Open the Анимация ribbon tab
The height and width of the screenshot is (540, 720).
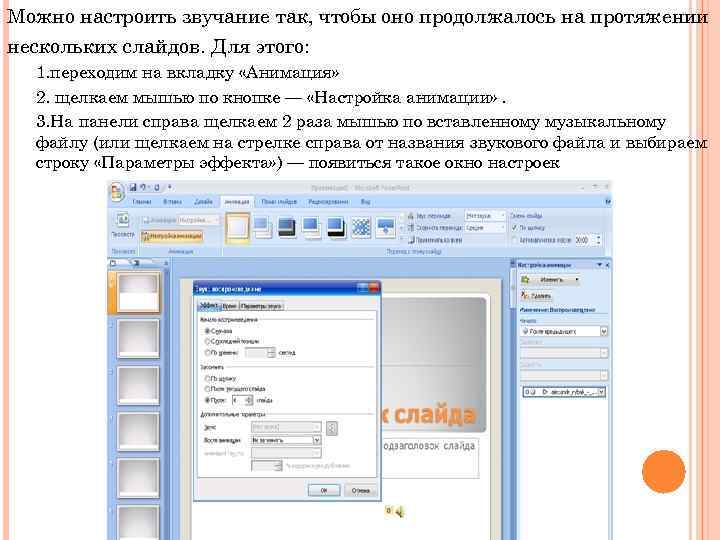237,202
